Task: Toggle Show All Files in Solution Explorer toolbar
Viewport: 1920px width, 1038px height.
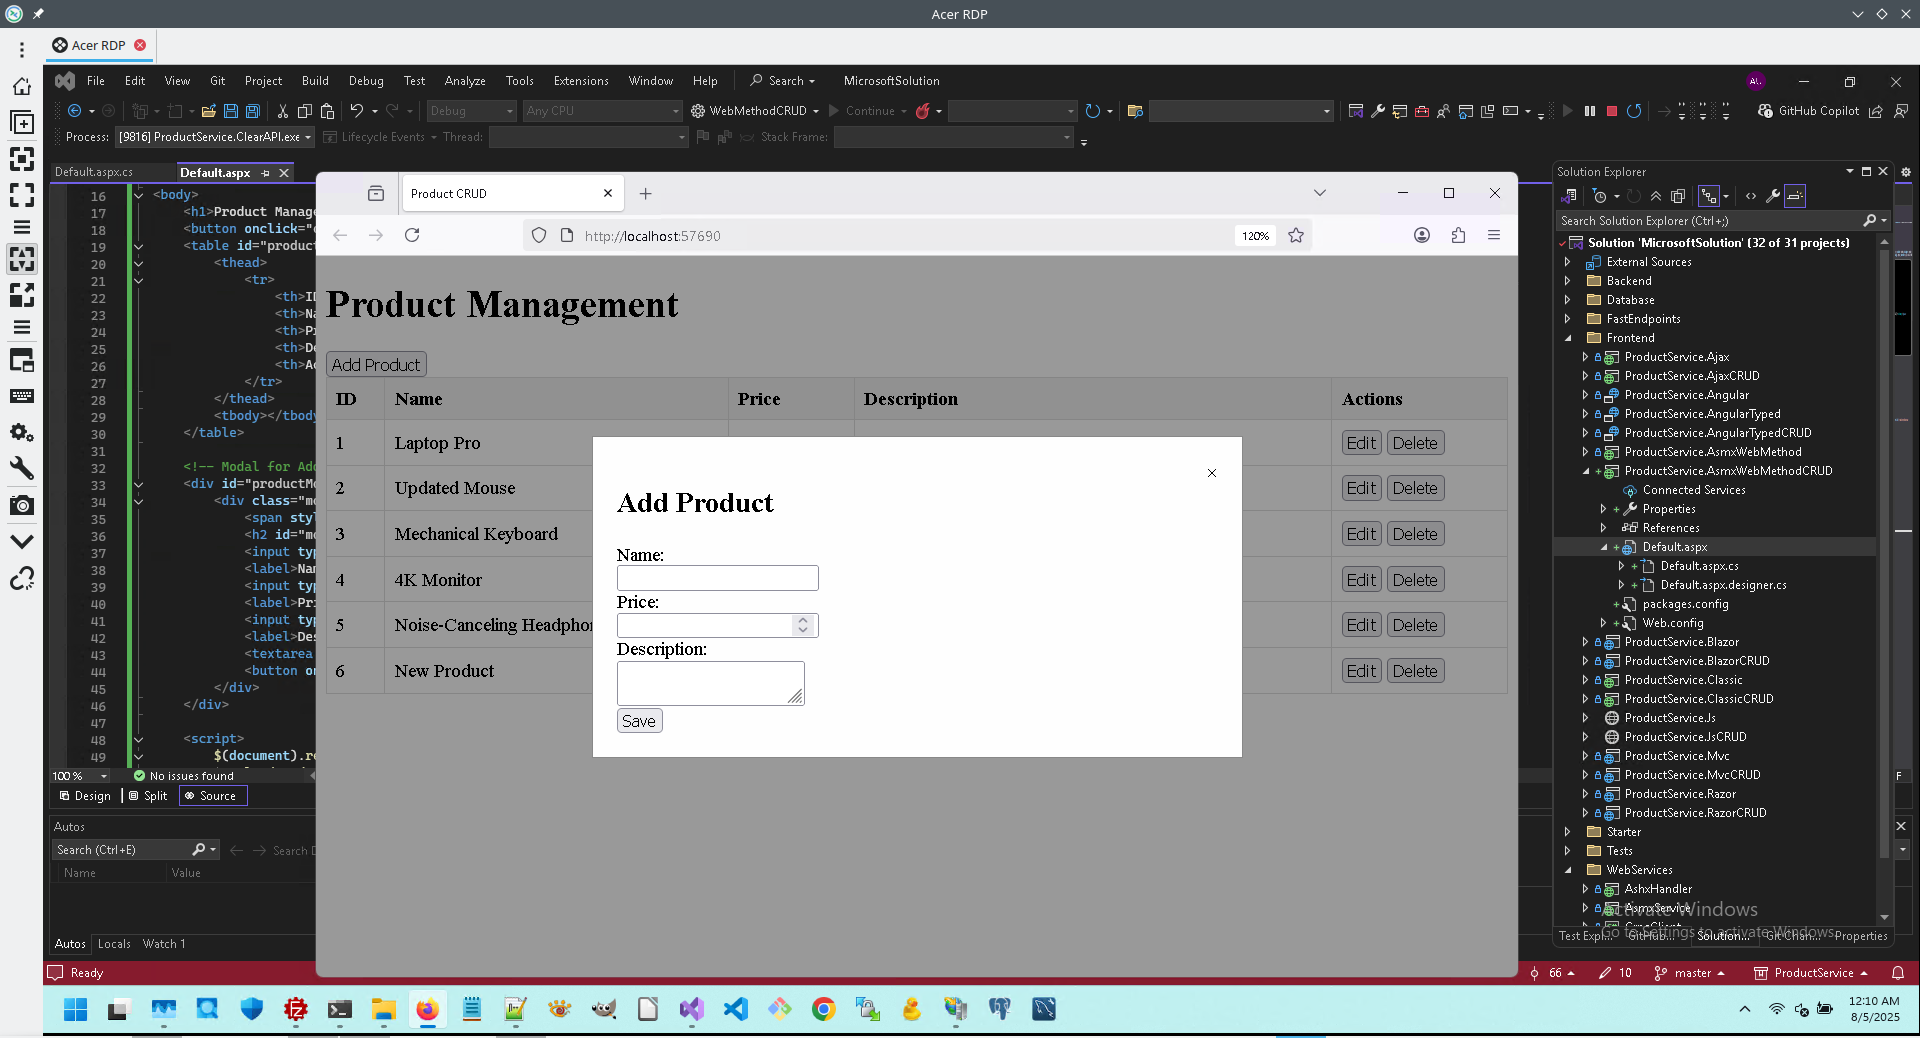Action: pyautogui.click(x=1678, y=196)
